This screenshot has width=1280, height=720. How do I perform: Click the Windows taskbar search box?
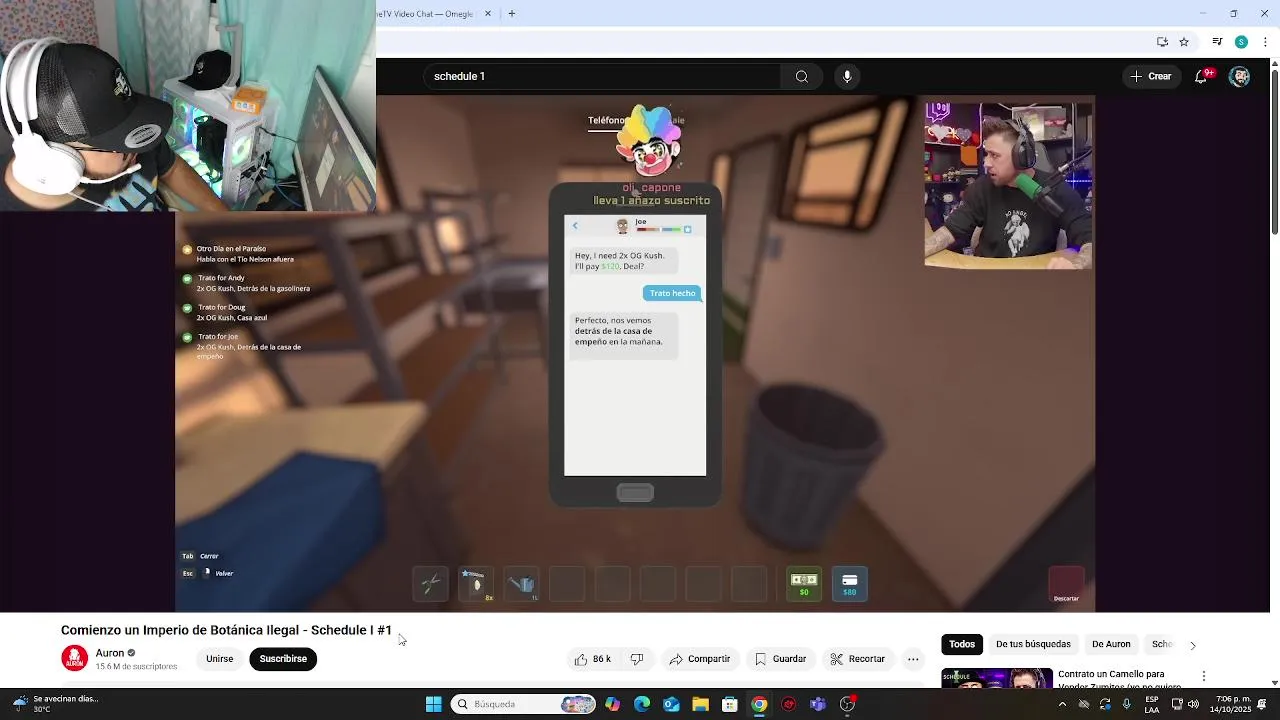click(x=523, y=704)
